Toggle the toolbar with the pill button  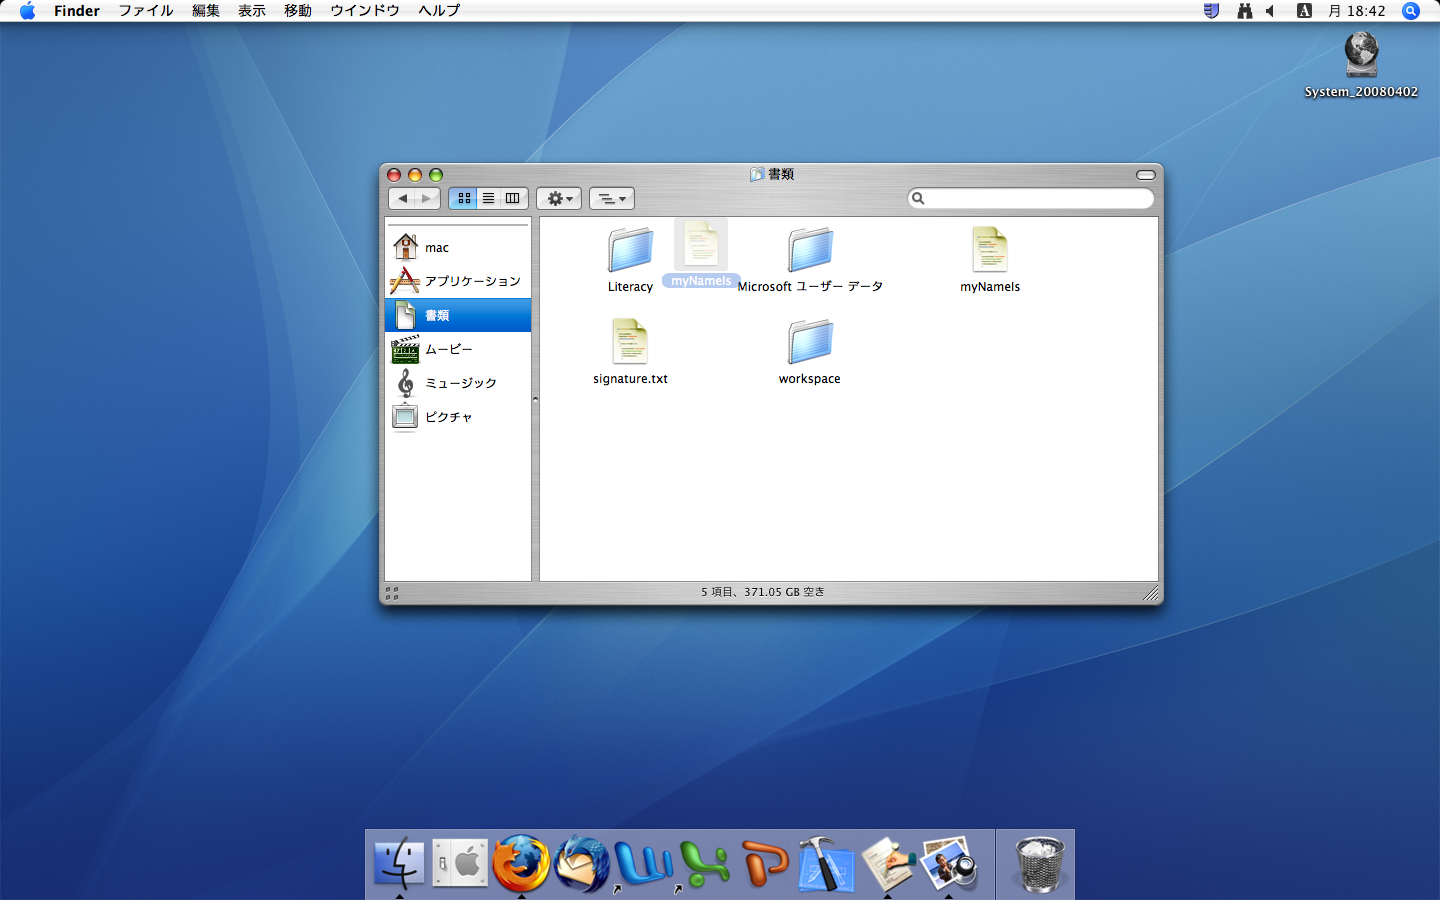pos(1146,175)
